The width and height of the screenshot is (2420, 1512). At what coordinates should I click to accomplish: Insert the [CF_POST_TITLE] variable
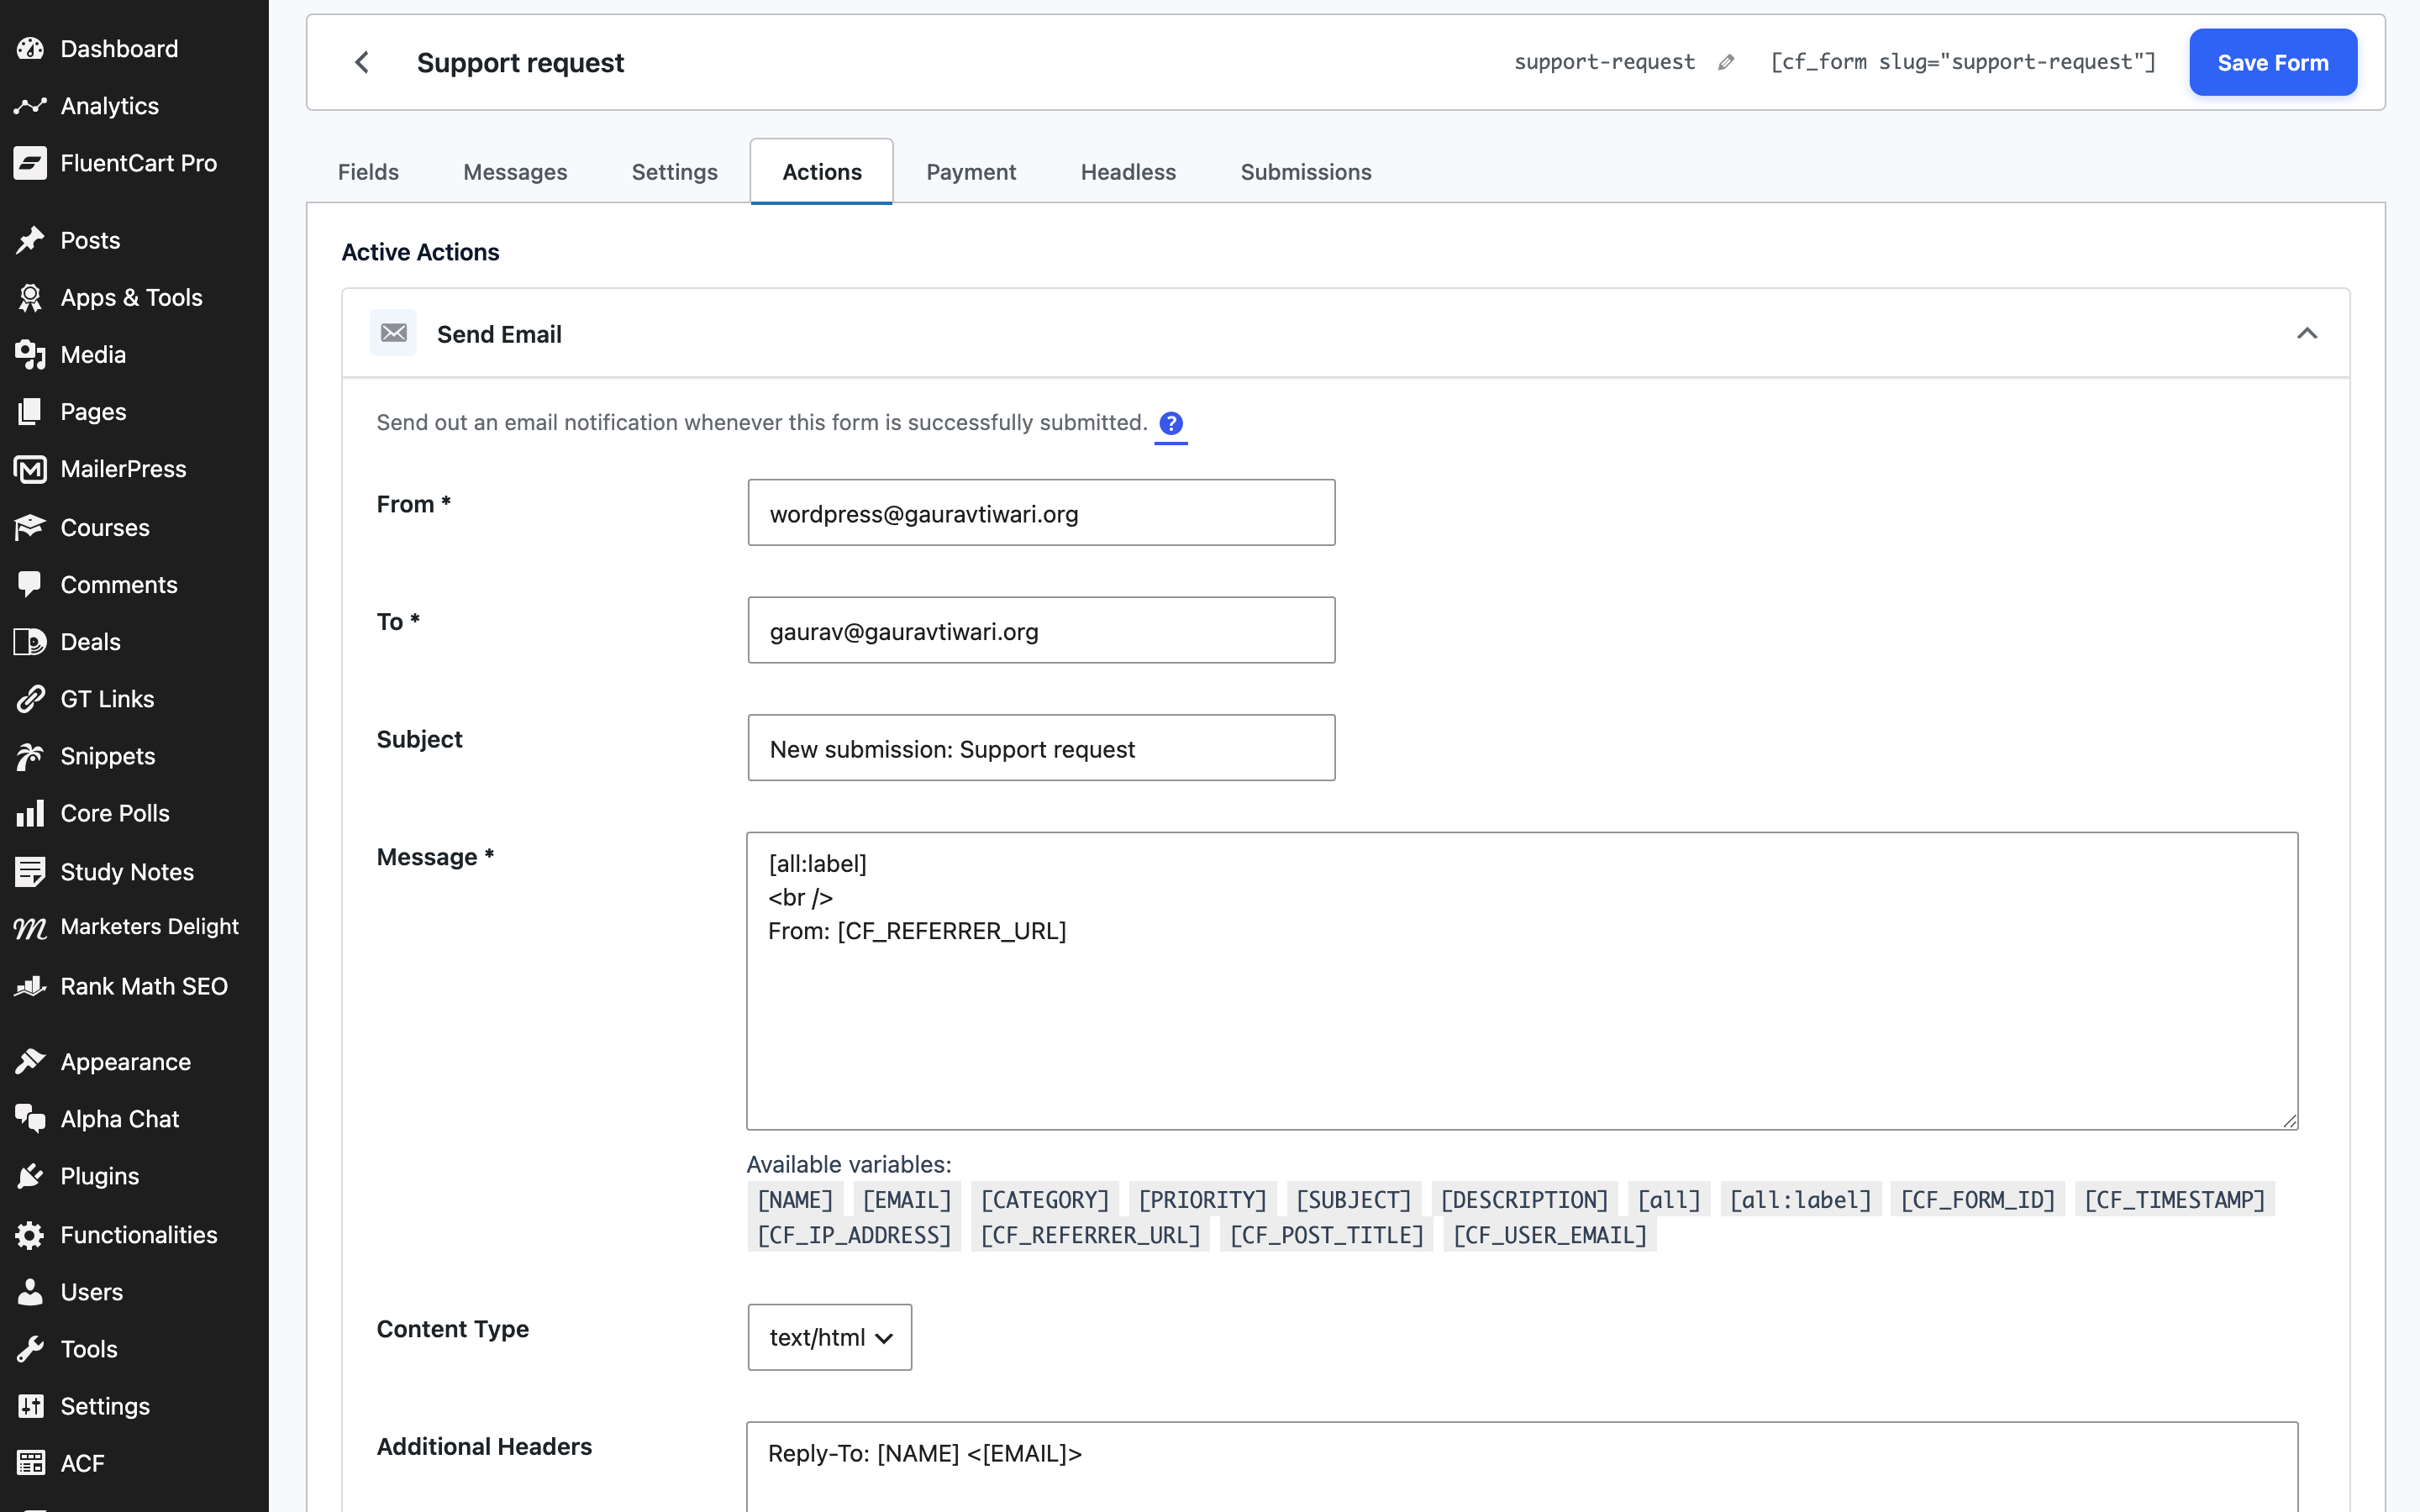point(1326,1235)
